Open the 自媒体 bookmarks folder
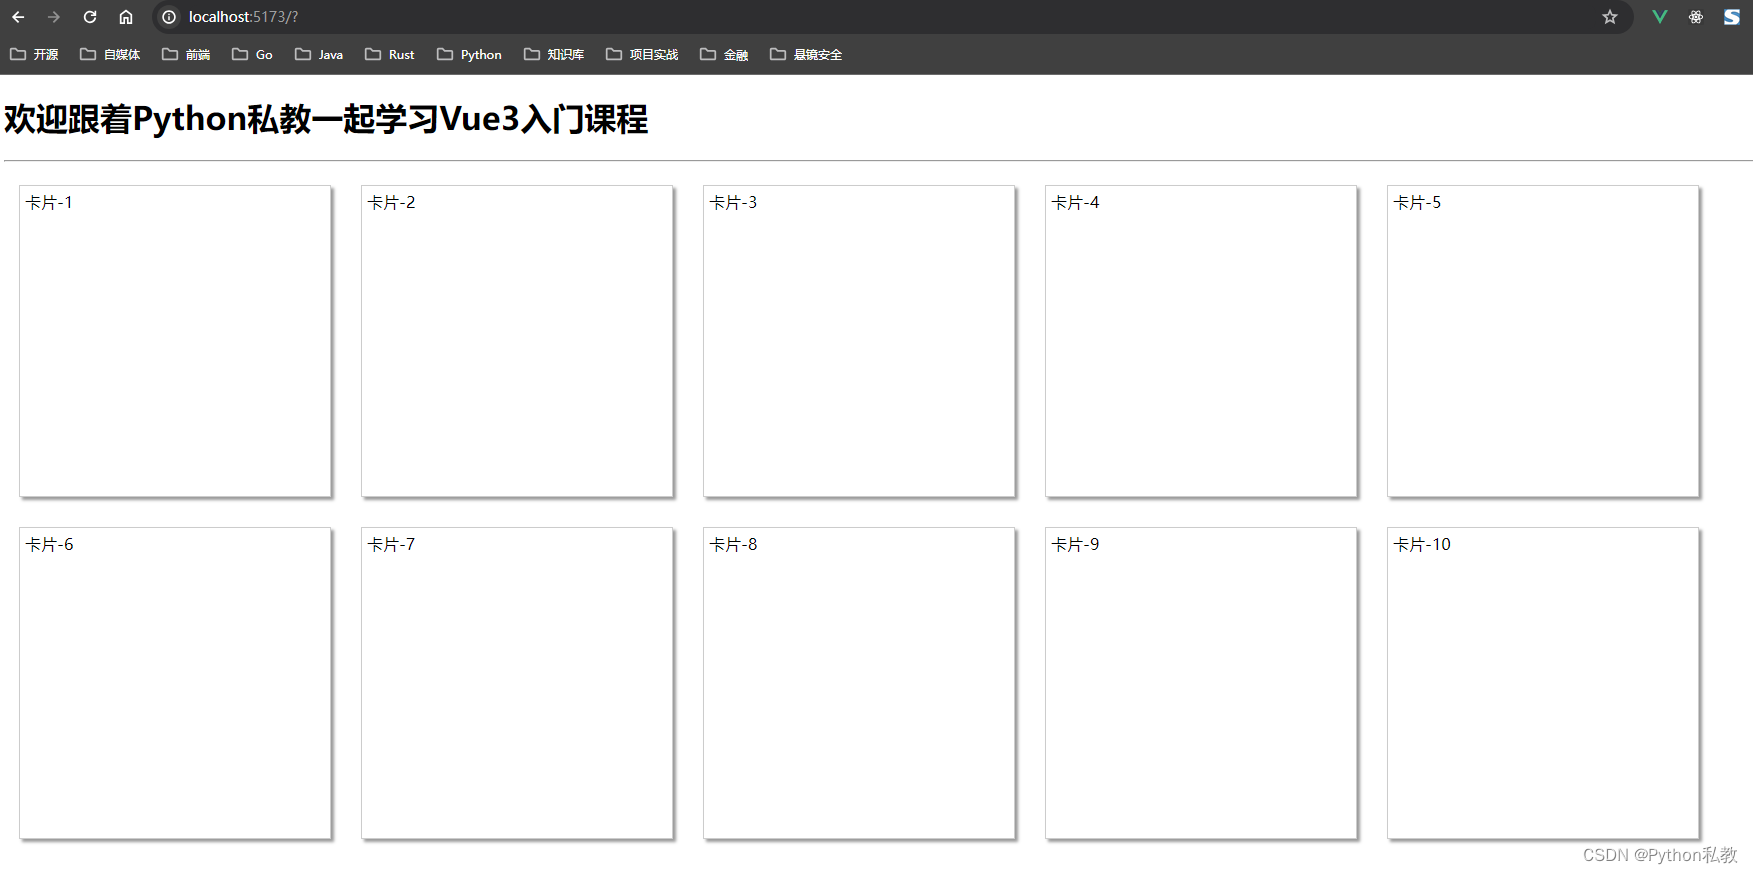This screenshot has height=874, width=1753. coord(110,54)
